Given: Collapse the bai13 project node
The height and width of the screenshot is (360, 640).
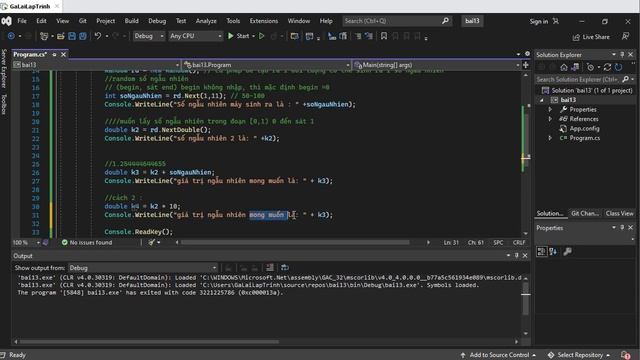Looking at the screenshot, I should [542, 100].
